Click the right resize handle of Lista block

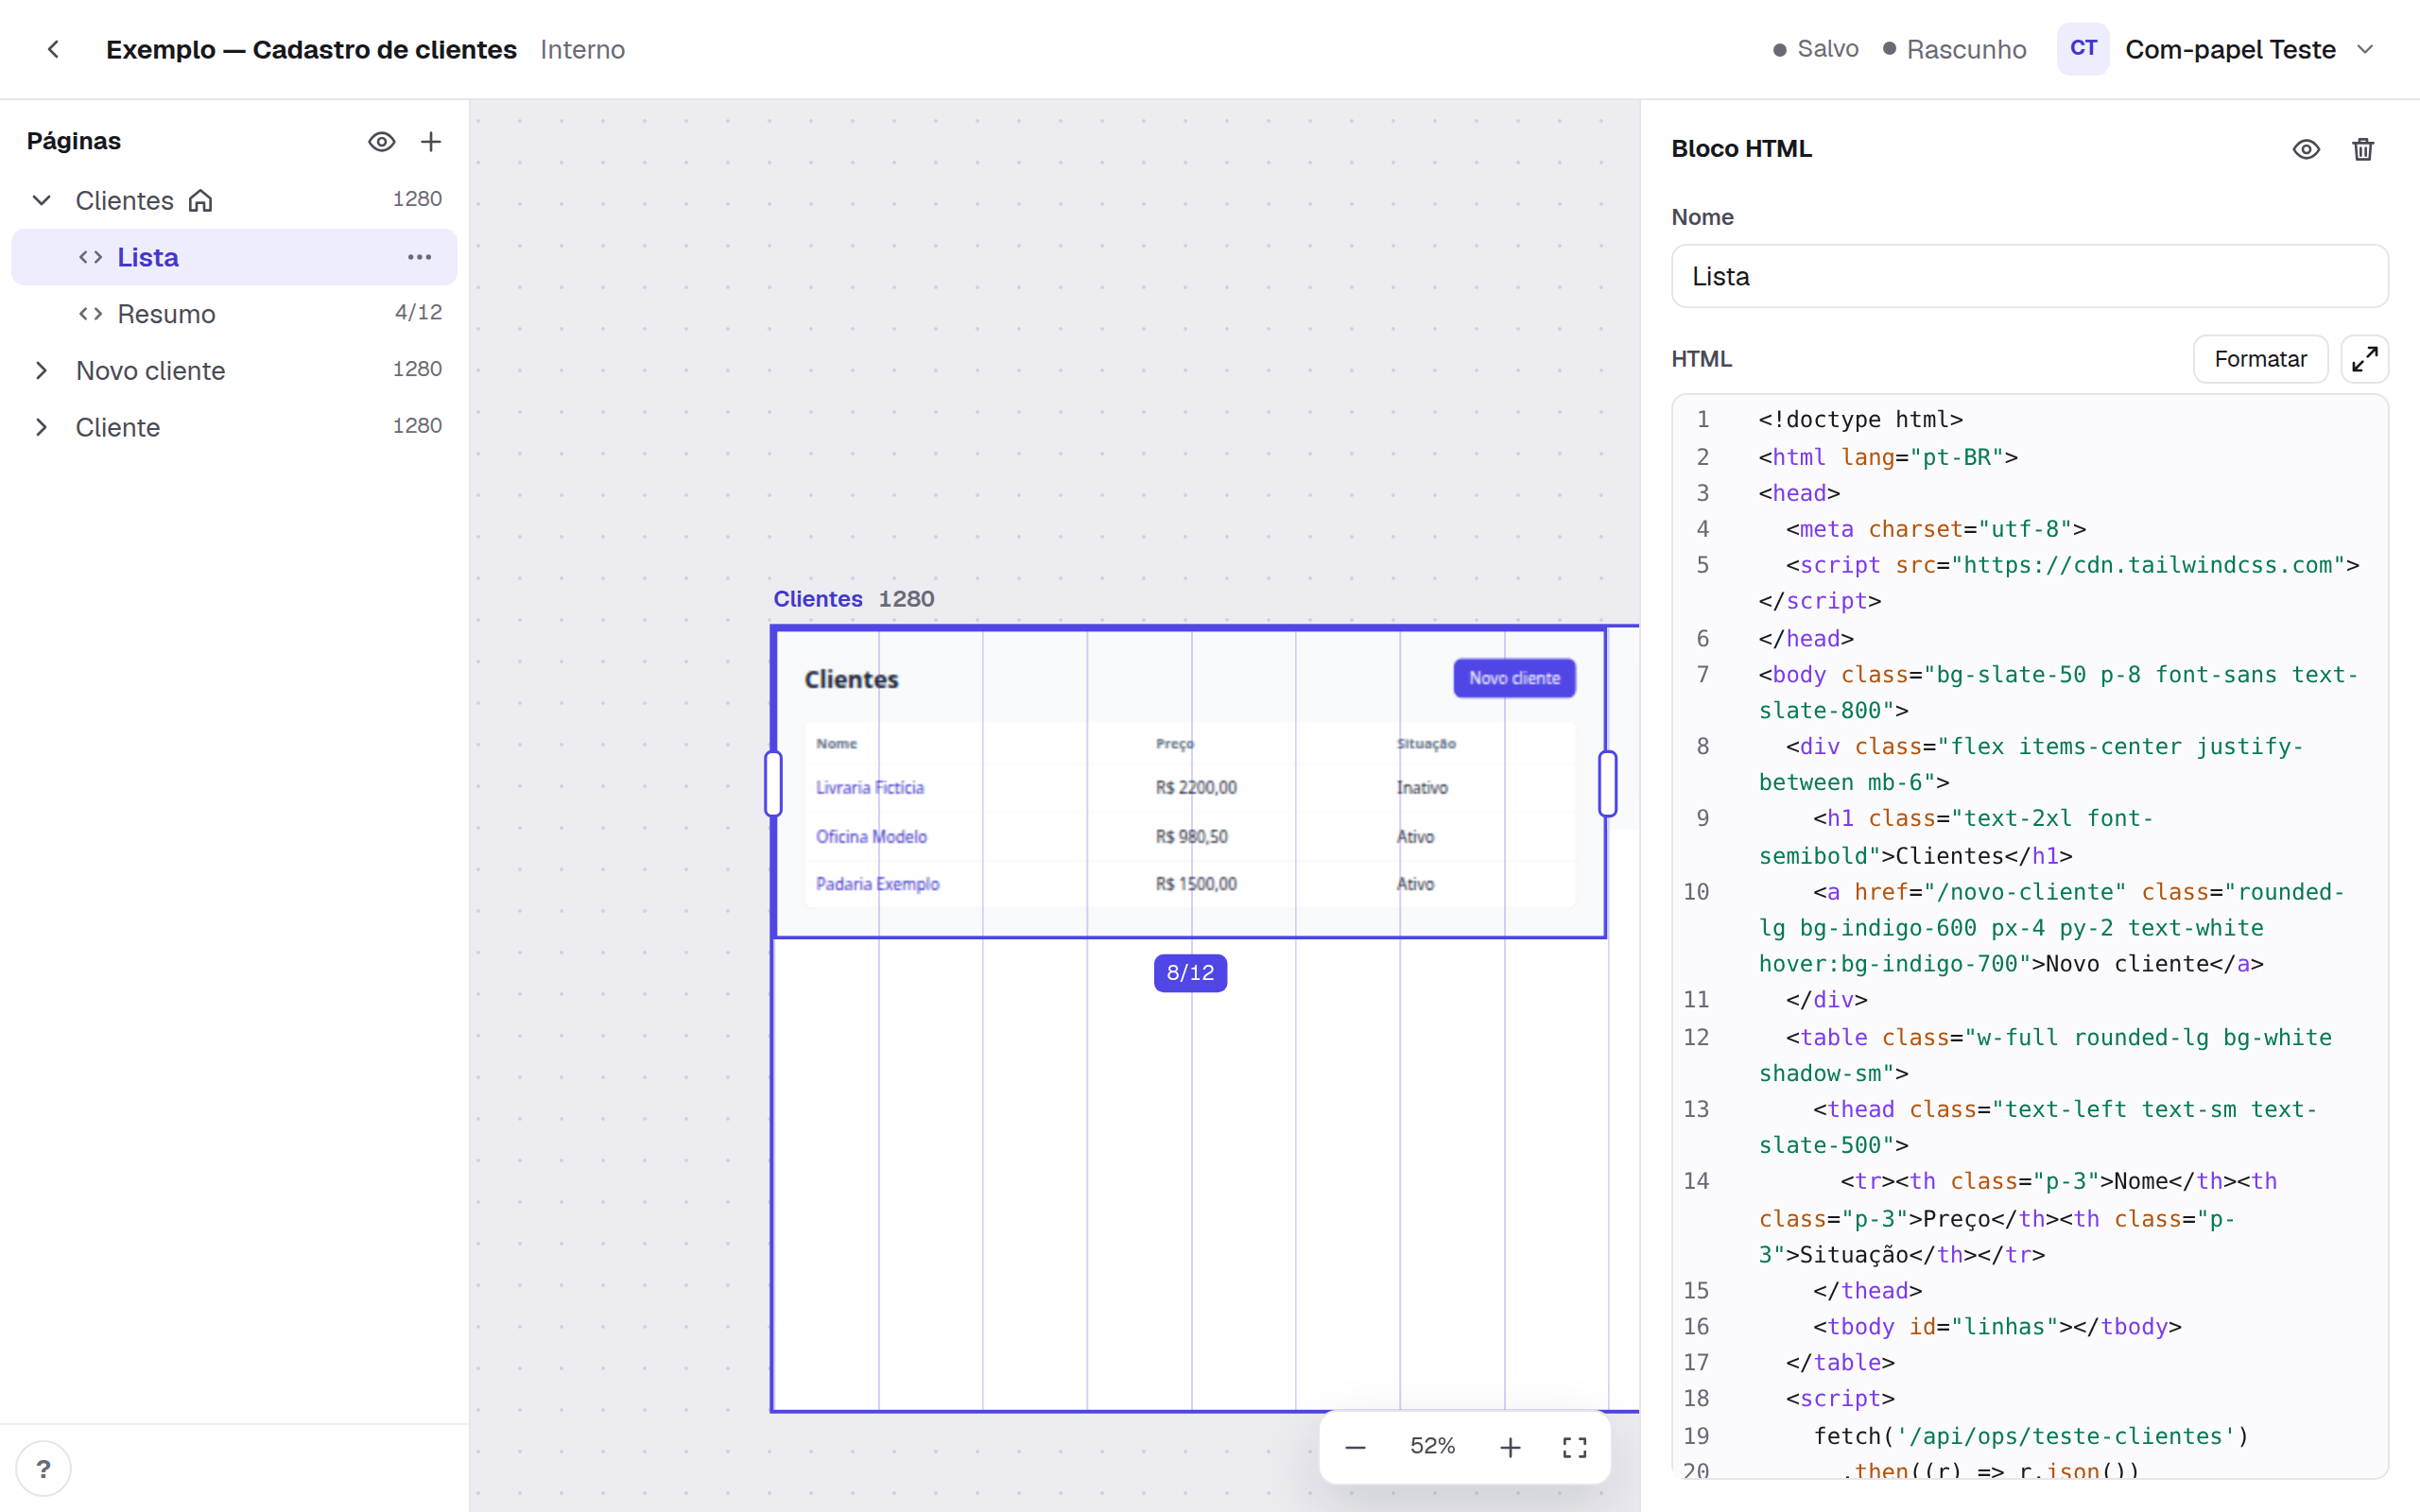[1607, 783]
